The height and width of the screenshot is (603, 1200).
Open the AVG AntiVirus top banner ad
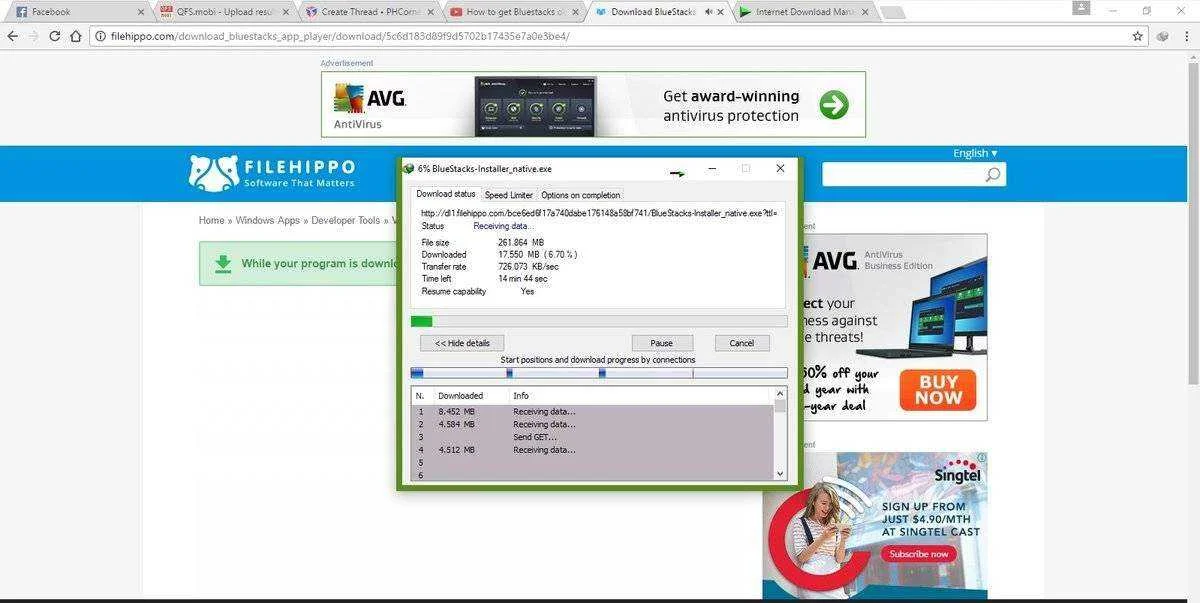tap(593, 104)
